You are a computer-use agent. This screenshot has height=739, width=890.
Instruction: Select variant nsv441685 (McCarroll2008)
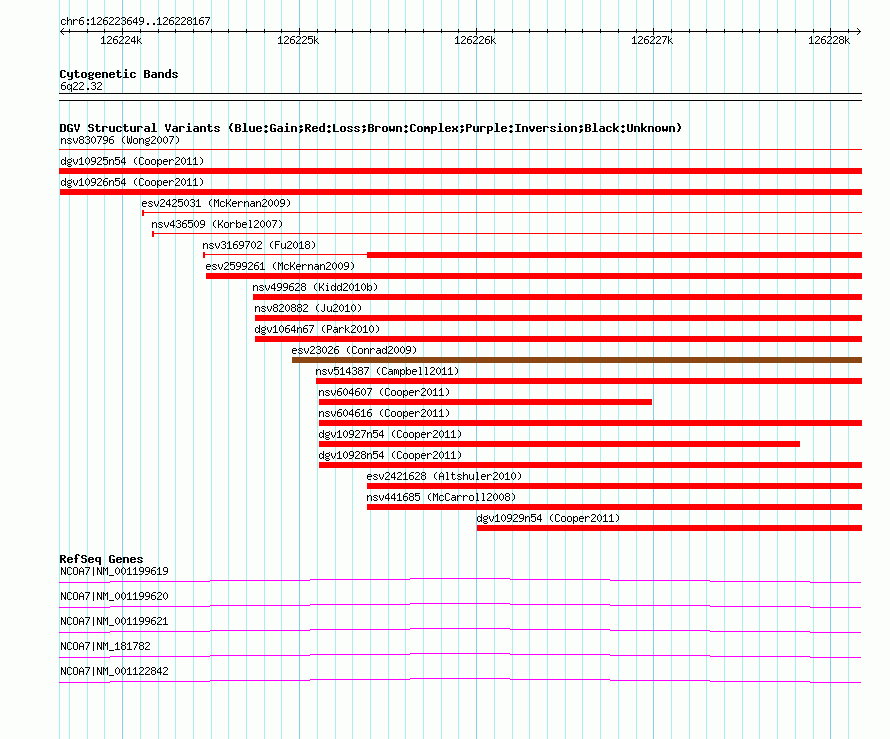(x=441, y=497)
